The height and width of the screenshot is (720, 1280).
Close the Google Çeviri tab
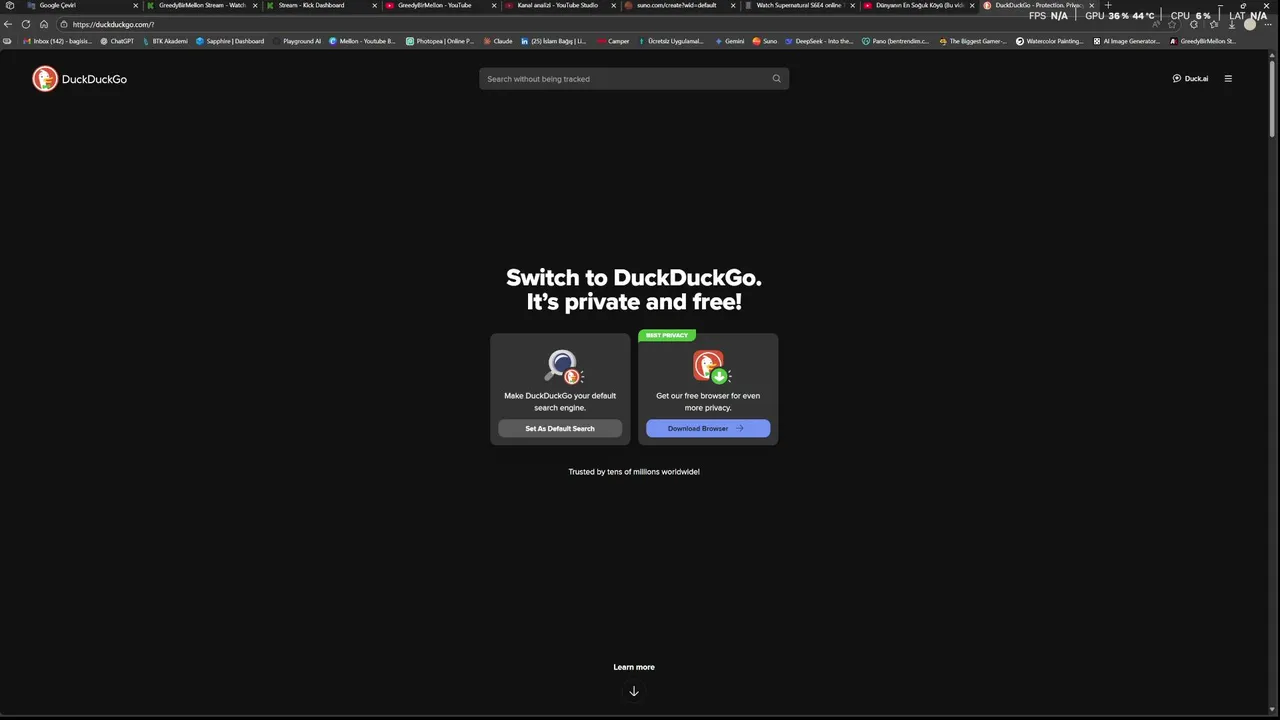(136, 6)
